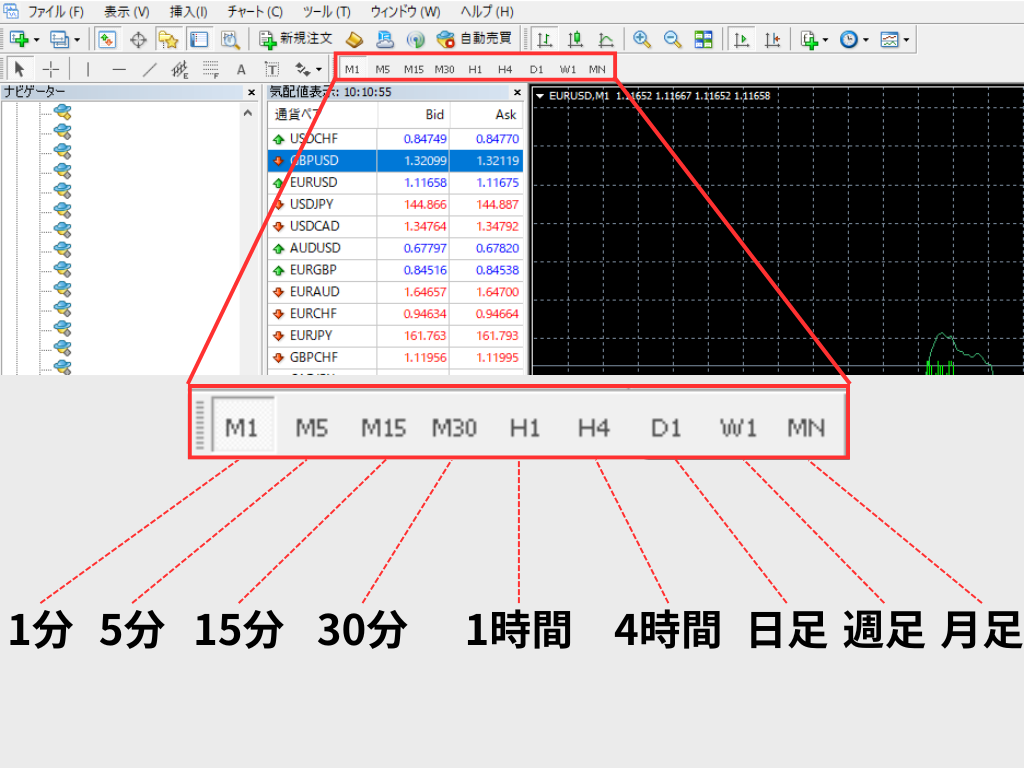Viewport: 1024px width, 768px height.
Task: Select the horizontal line drawing tool
Action: 119,69
